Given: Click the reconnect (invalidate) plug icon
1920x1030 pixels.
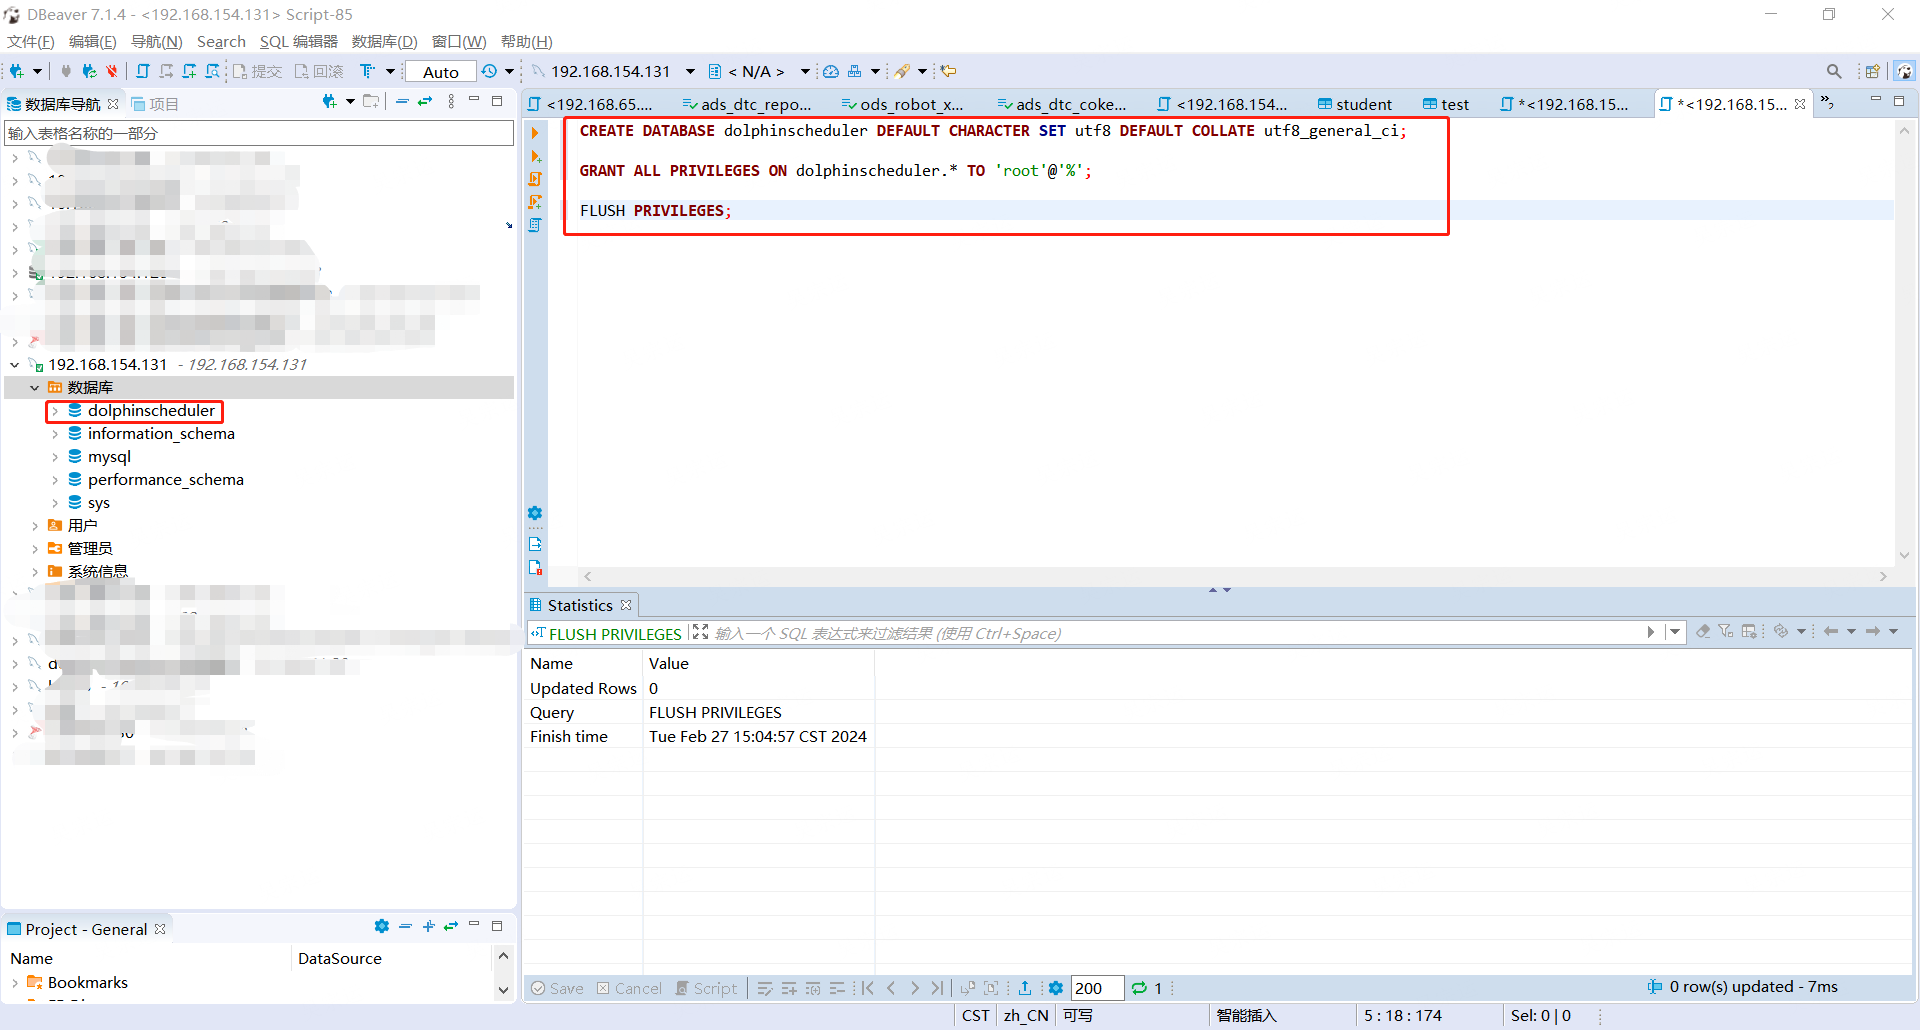Looking at the screenshot, I should 89,71.
